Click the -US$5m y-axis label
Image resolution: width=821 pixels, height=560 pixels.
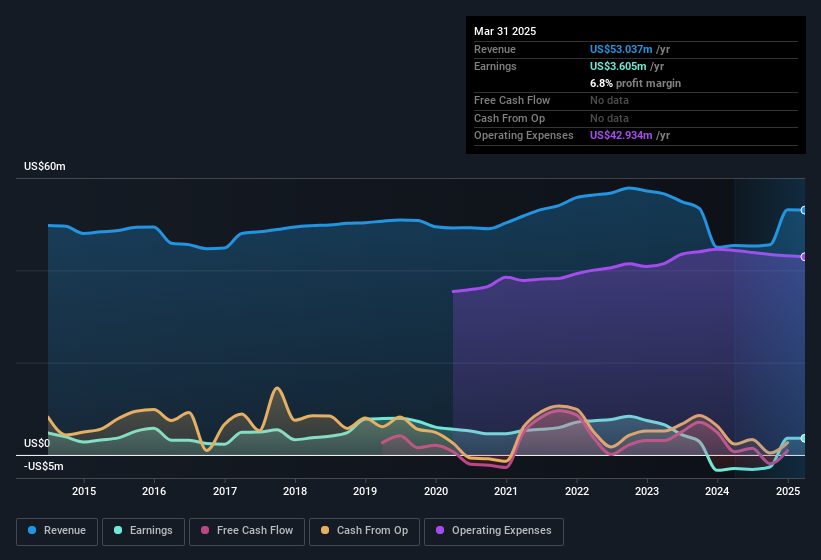click(x=44, y=466)
